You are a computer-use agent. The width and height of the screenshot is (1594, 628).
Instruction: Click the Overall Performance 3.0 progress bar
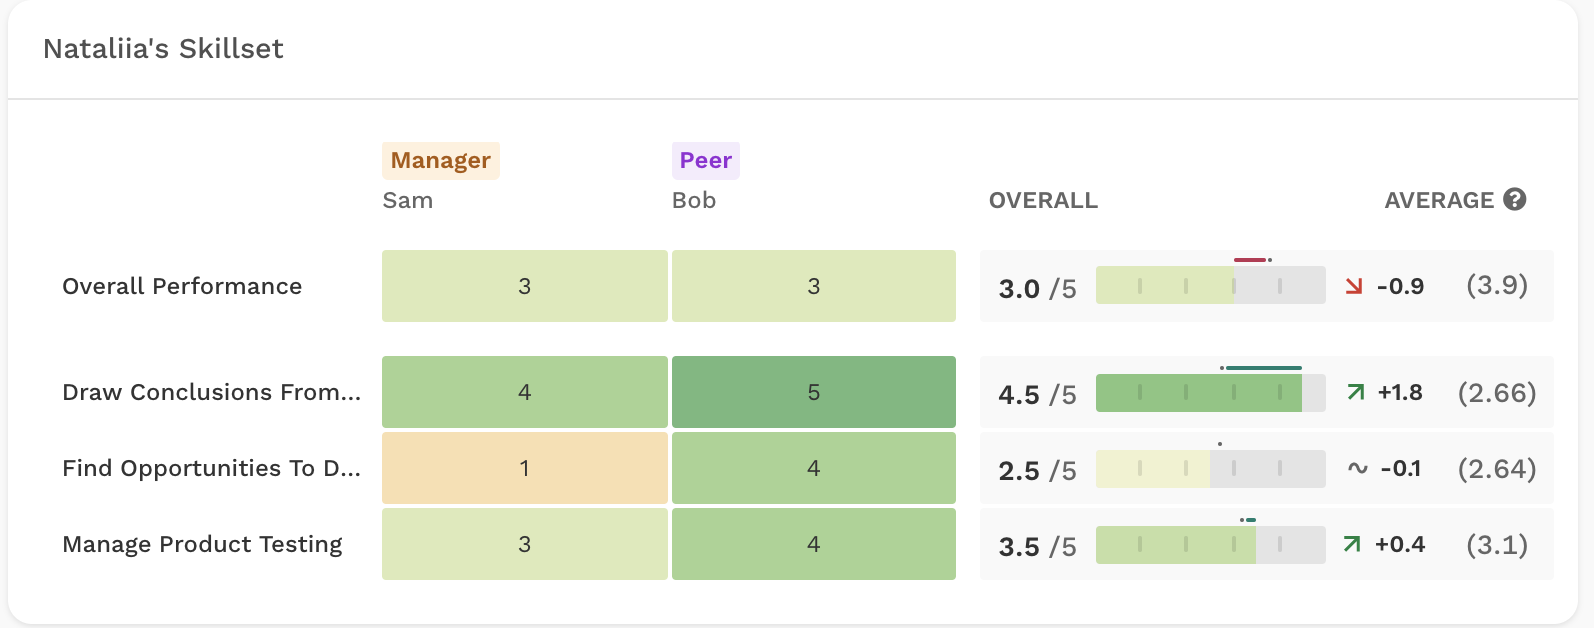coord(1211,286)
